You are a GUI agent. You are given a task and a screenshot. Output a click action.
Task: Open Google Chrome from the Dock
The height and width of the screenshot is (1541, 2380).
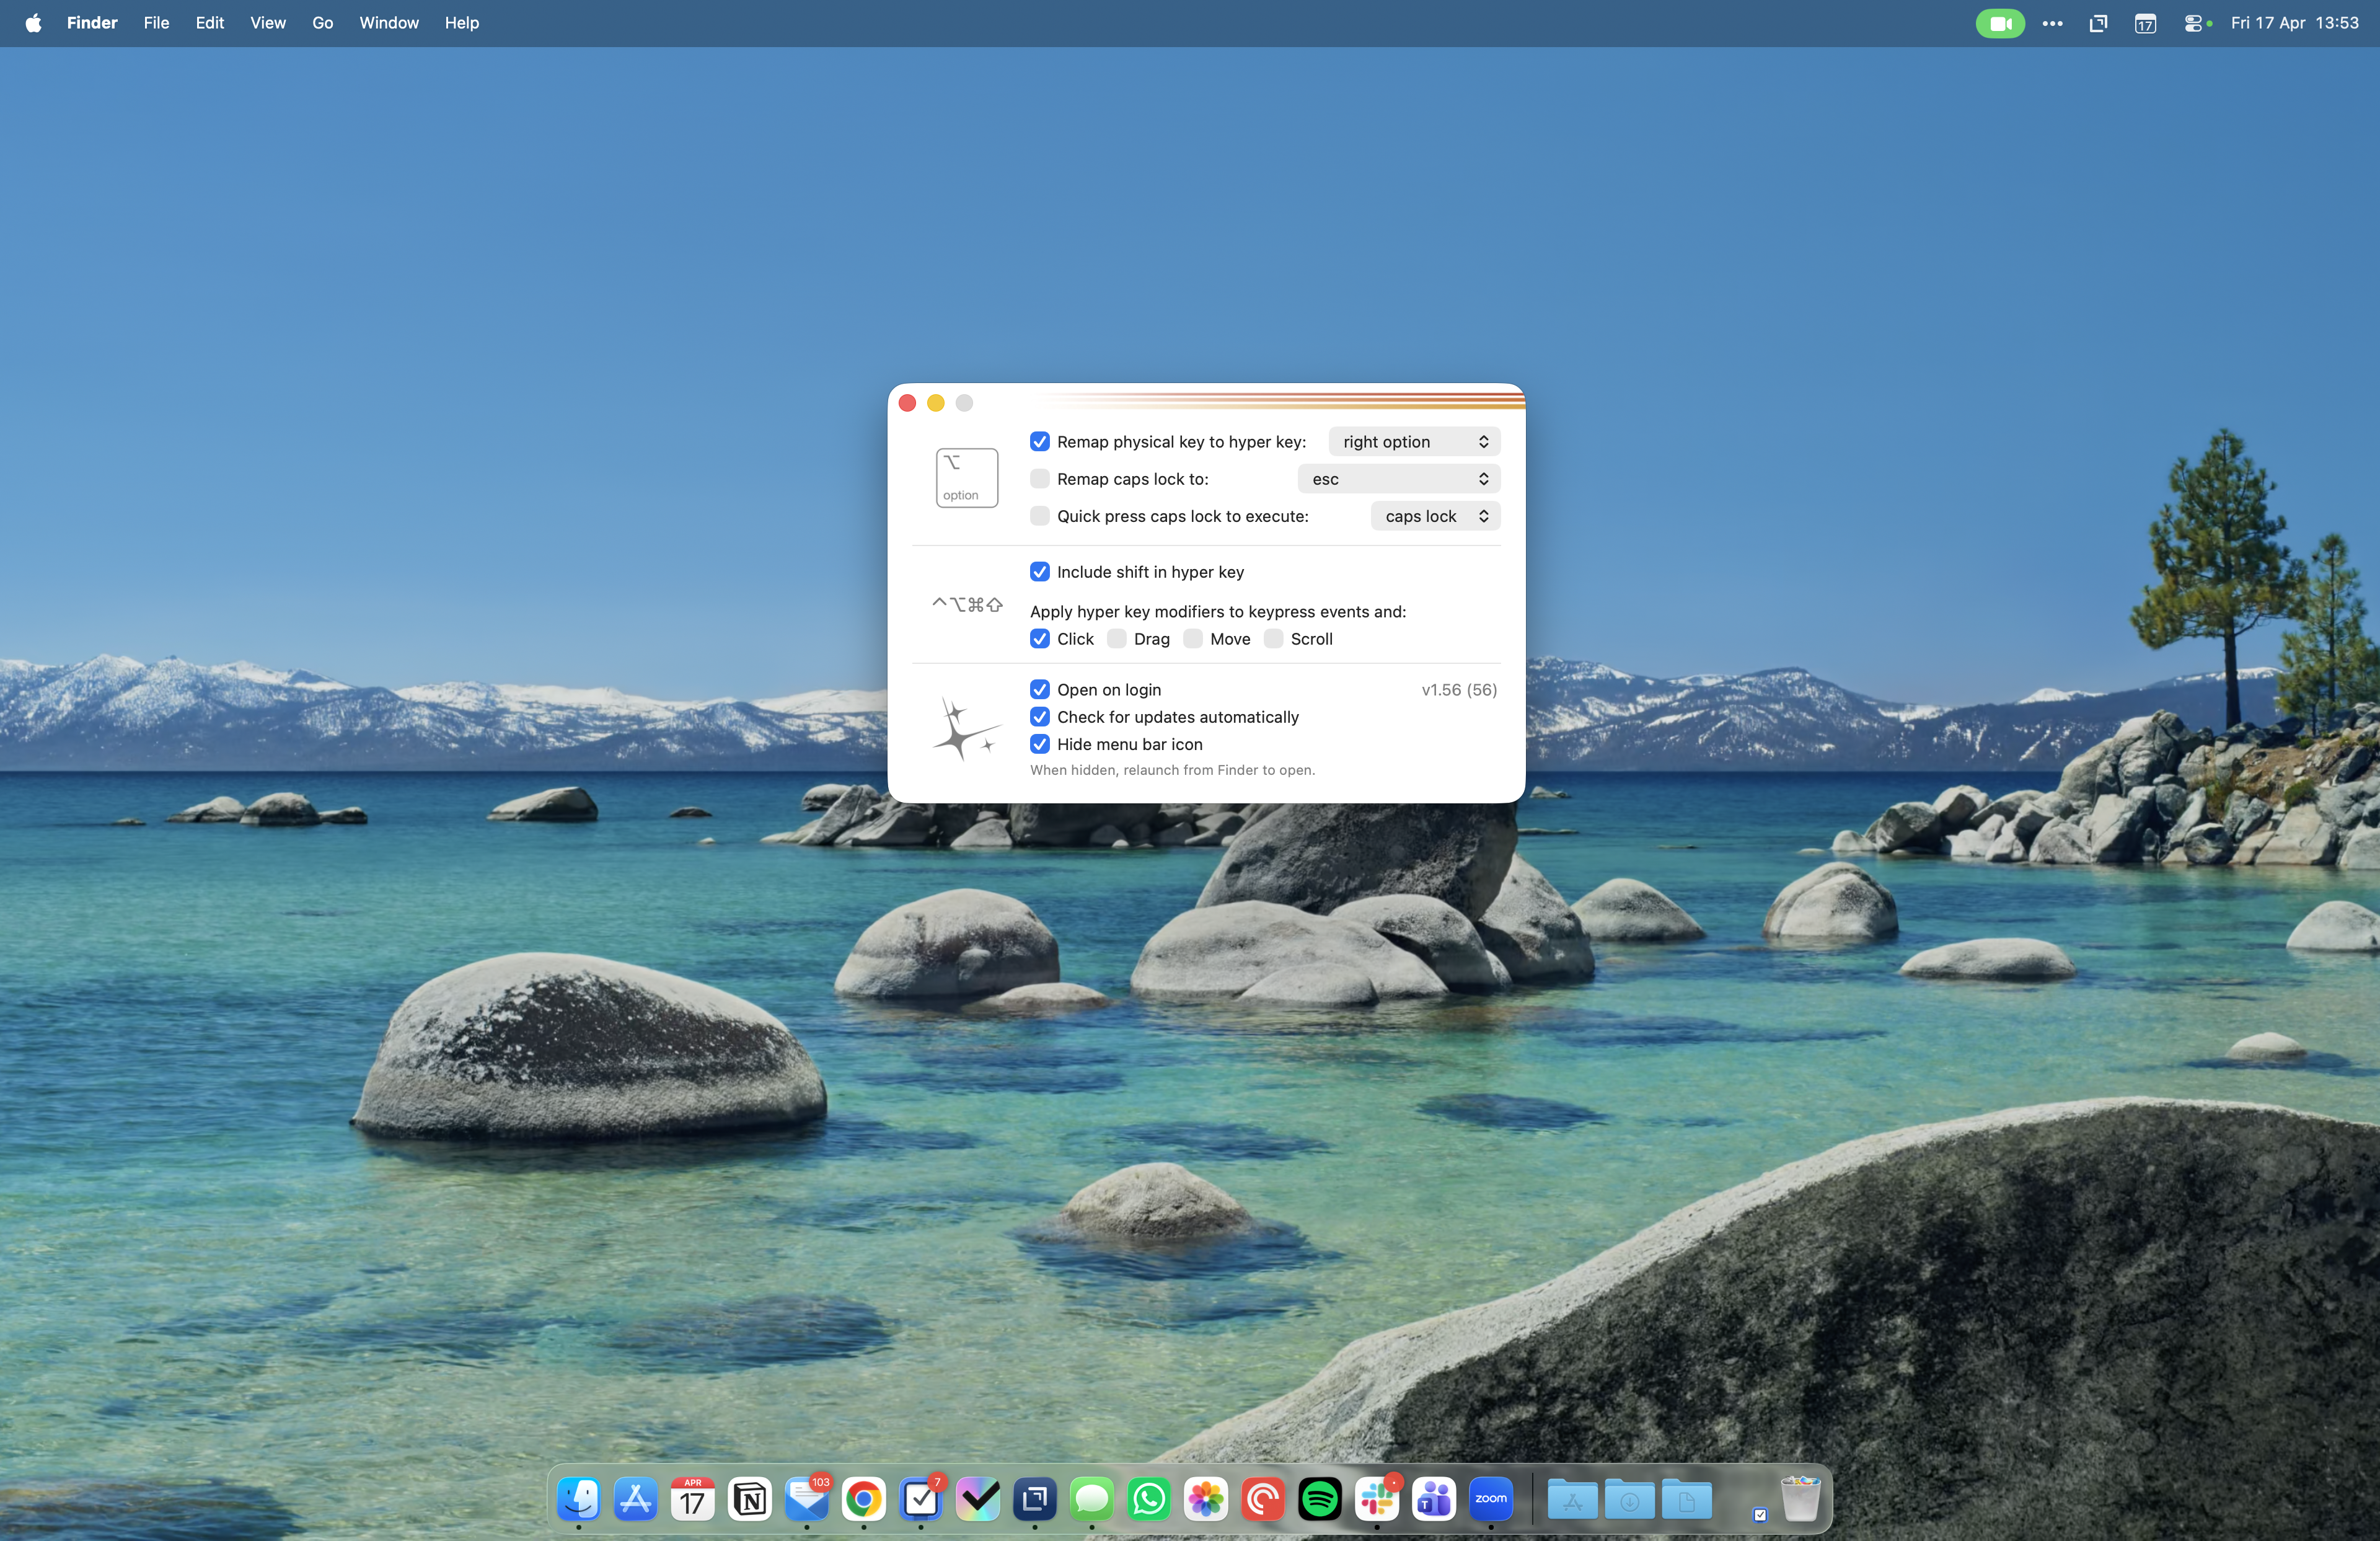863,1499
